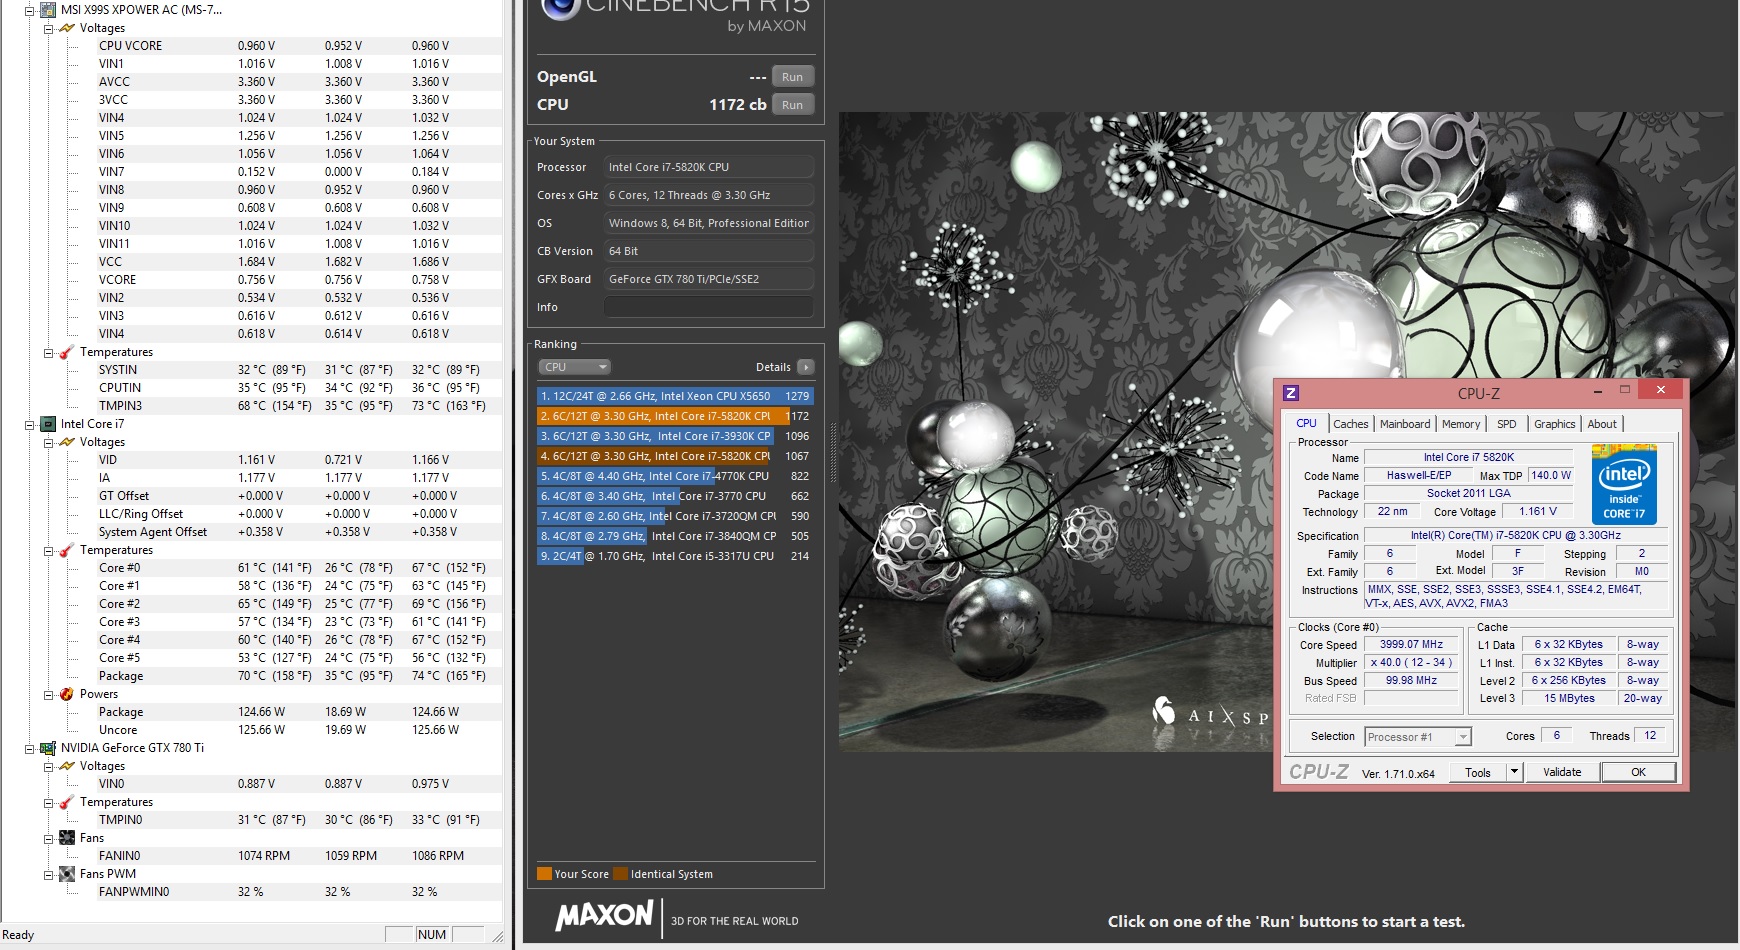Click the Info input field
Image resolution: width=1740 pixels, height=950 pixels.
(708, 307)
